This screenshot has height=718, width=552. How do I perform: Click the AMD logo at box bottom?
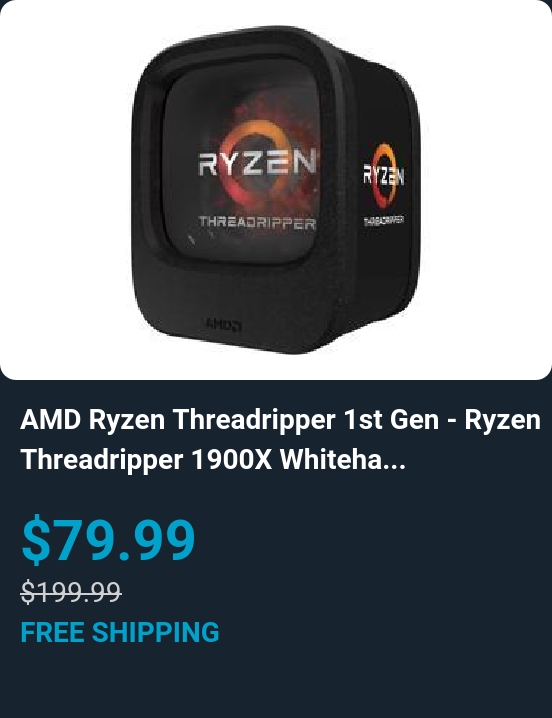tap(223, 325)
